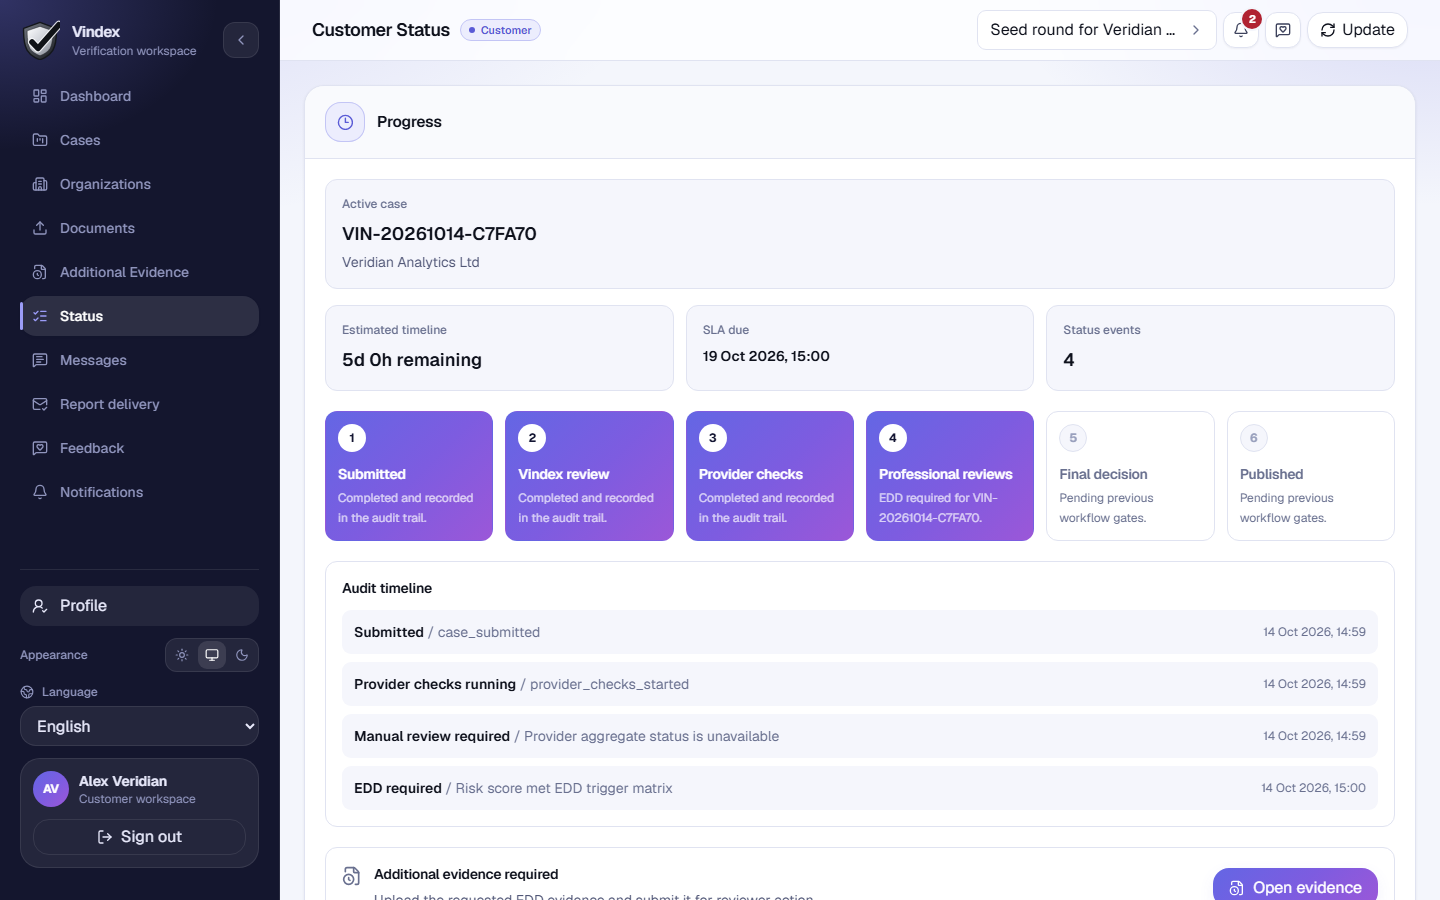Click the AV user avatar
The width and height of the screenshot is (1440, 900).
click(x=51, y=789)
